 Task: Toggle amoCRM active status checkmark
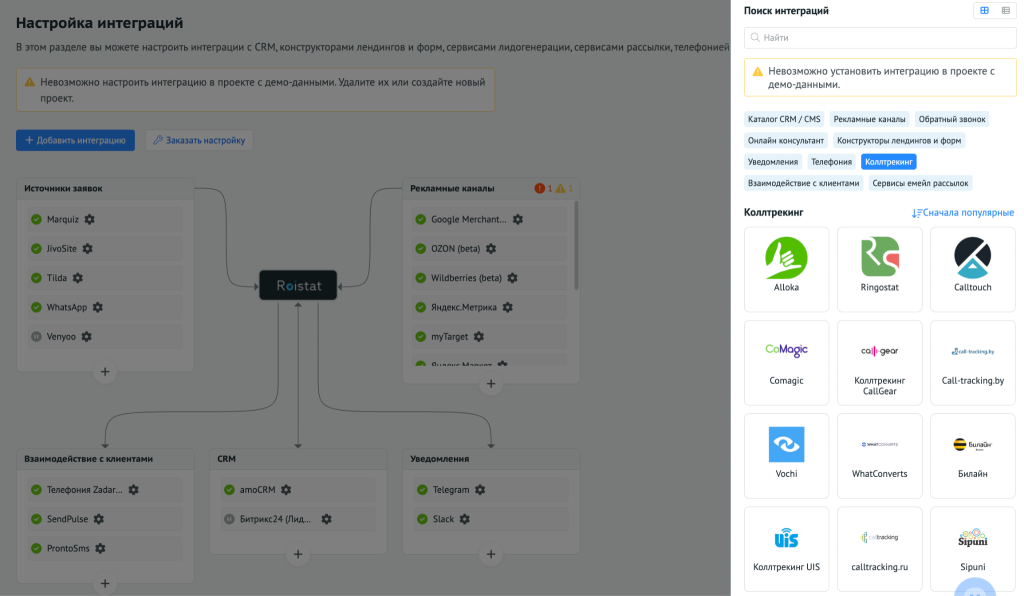pos(229,490)
